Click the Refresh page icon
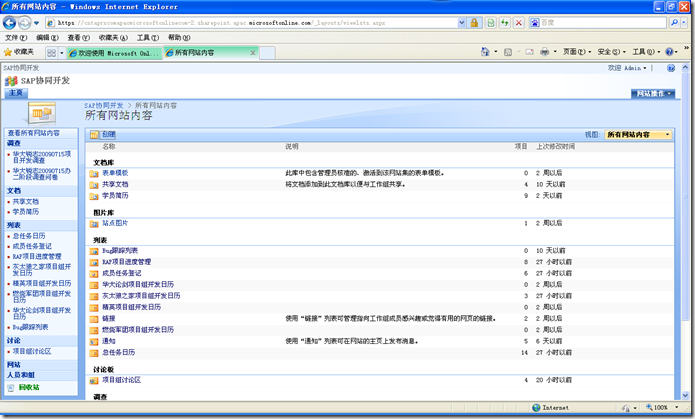Screen dimensions: 695x419 (505, 23)
